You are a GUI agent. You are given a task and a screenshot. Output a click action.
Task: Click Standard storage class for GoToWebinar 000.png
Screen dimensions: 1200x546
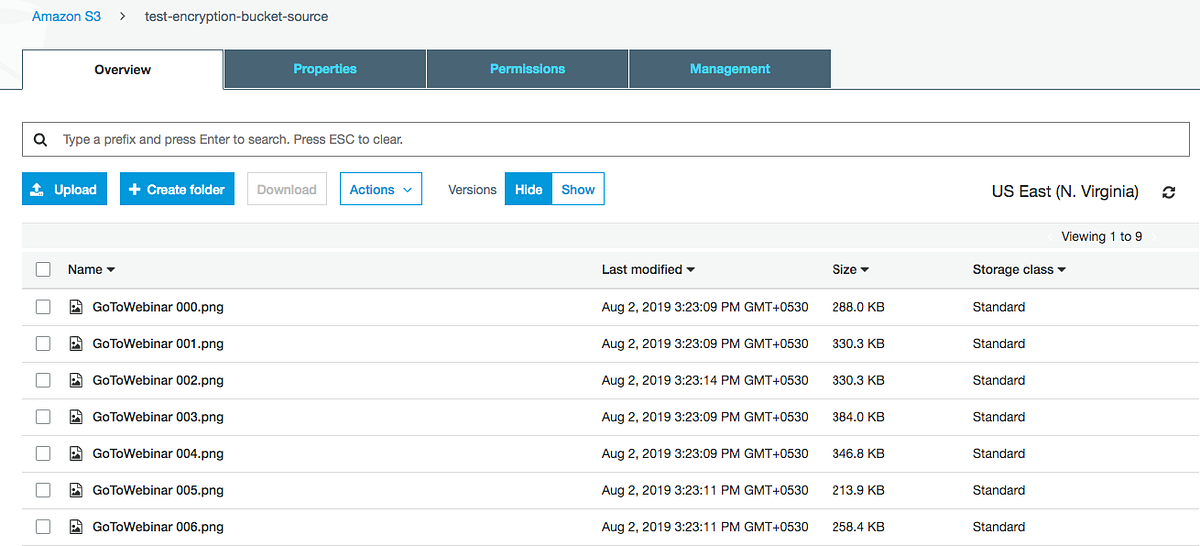point(999,307)
